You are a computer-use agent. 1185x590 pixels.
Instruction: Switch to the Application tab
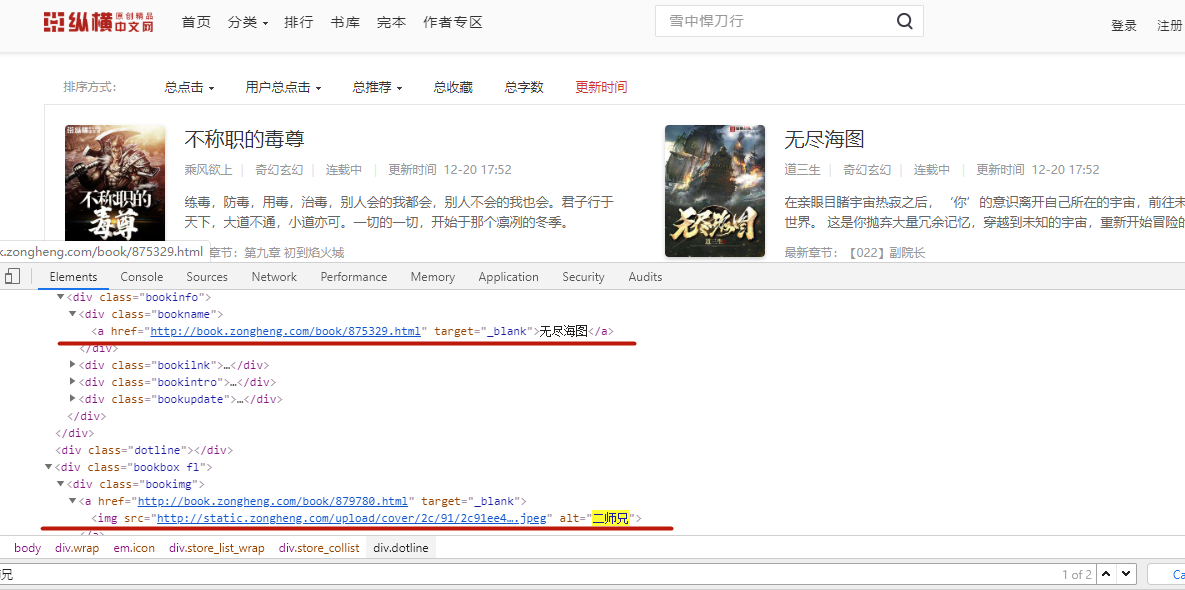509,277
